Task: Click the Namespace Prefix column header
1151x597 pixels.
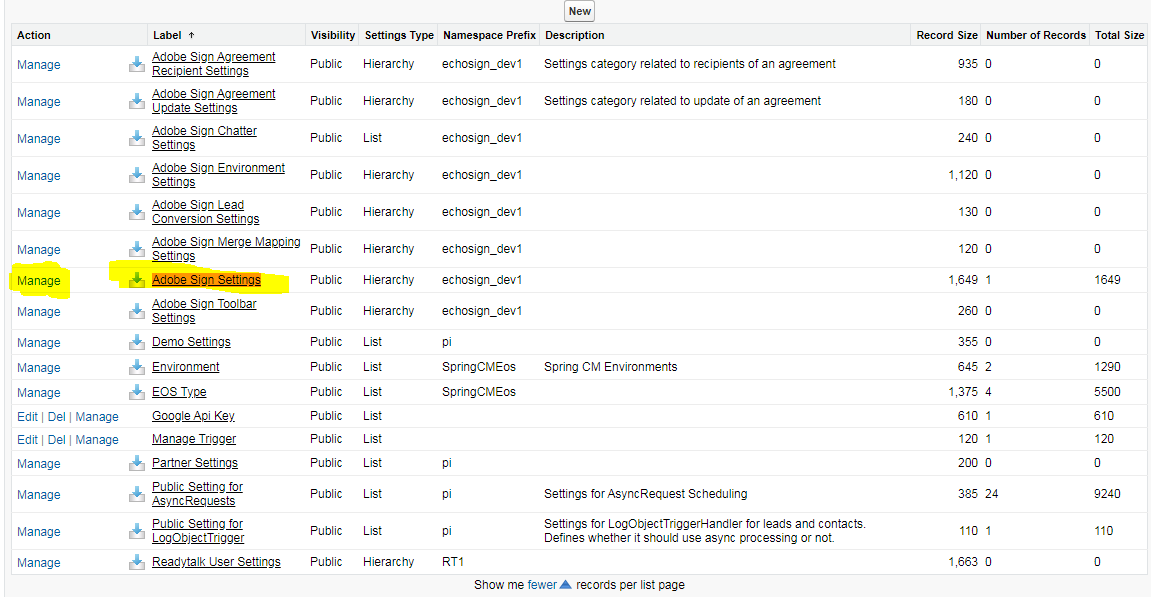Action: 490,35
